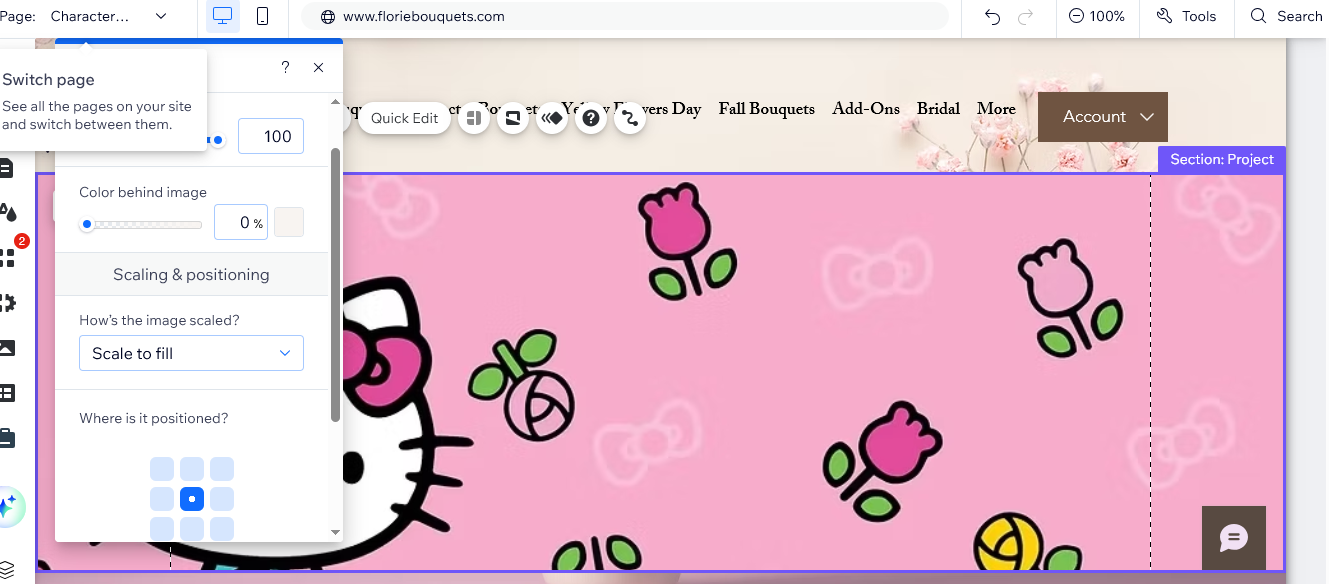
Task: Click the Section: Project label
Action: click(1222, 159)
